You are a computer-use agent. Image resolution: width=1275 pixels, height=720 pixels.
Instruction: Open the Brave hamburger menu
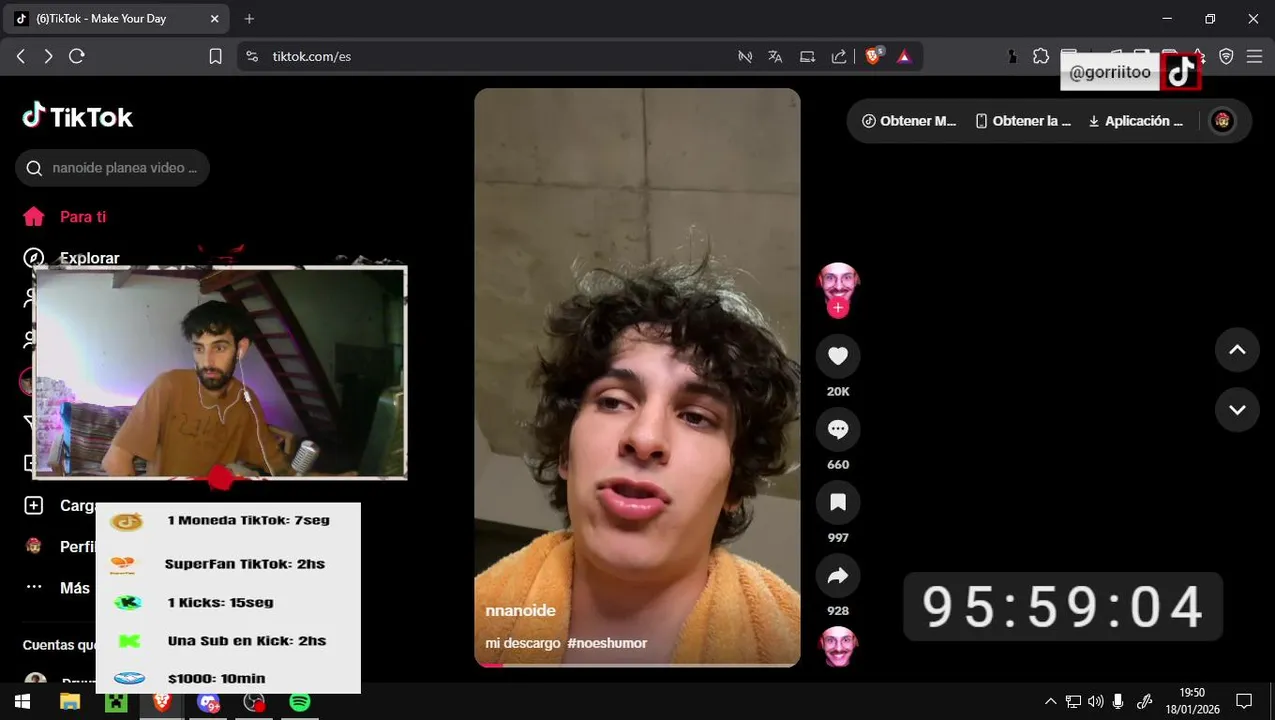click(x=1254, y=57)
